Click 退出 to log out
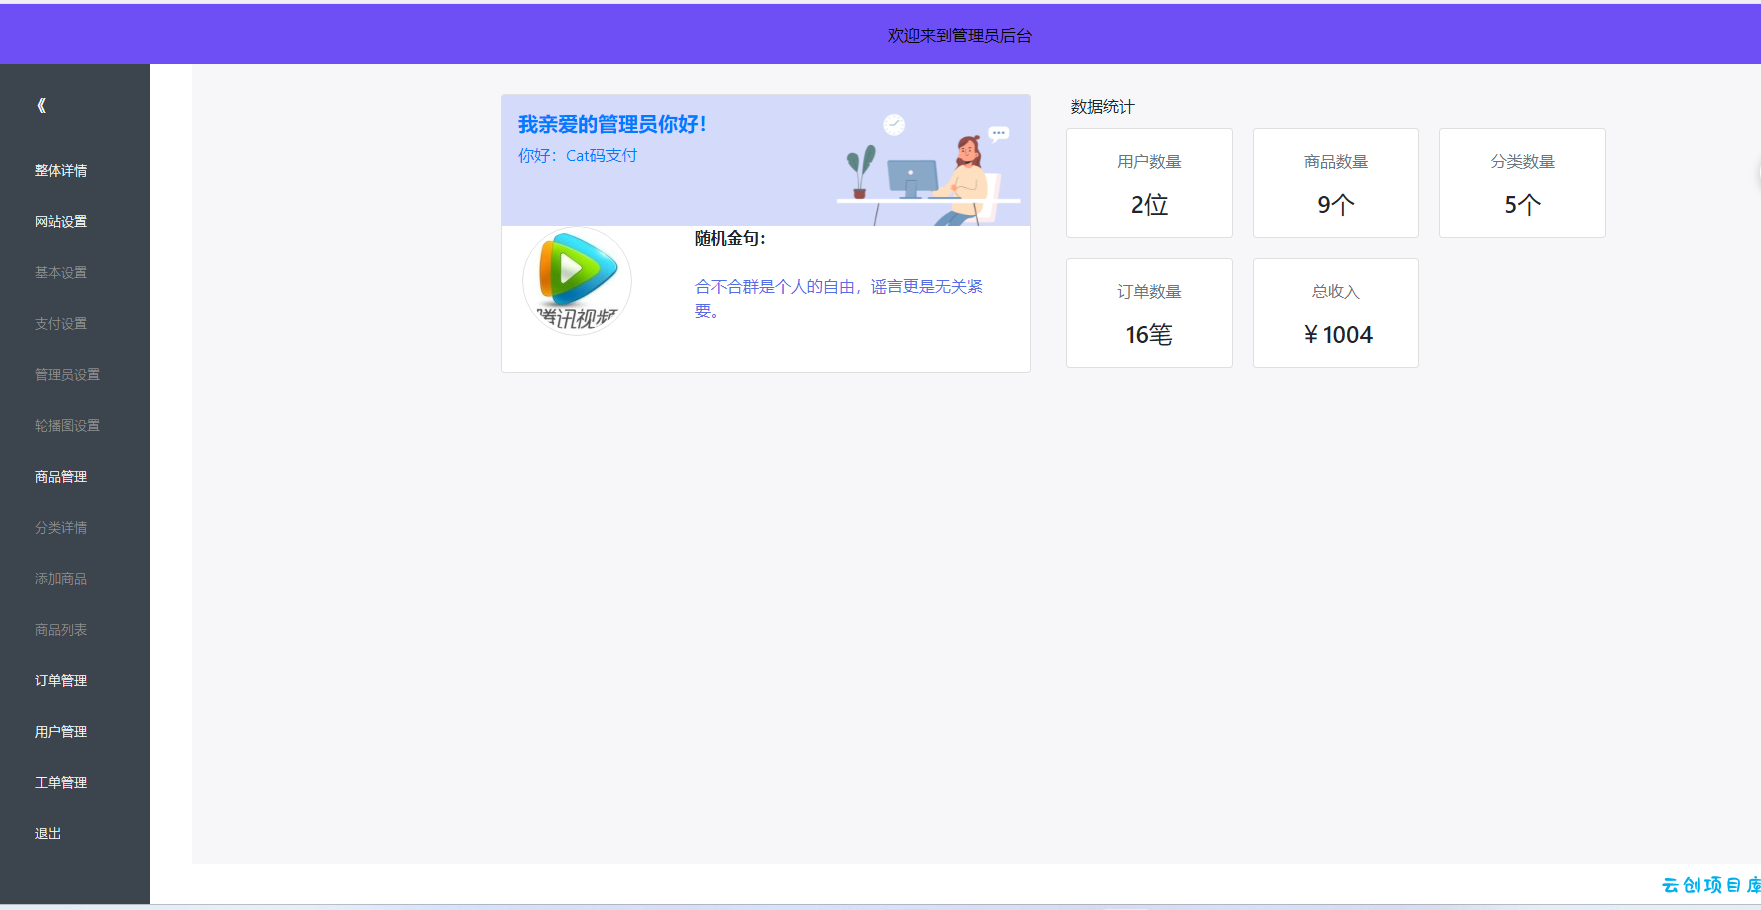The width and height of the screenshot is (1761, 910). (x=48, y=834)
